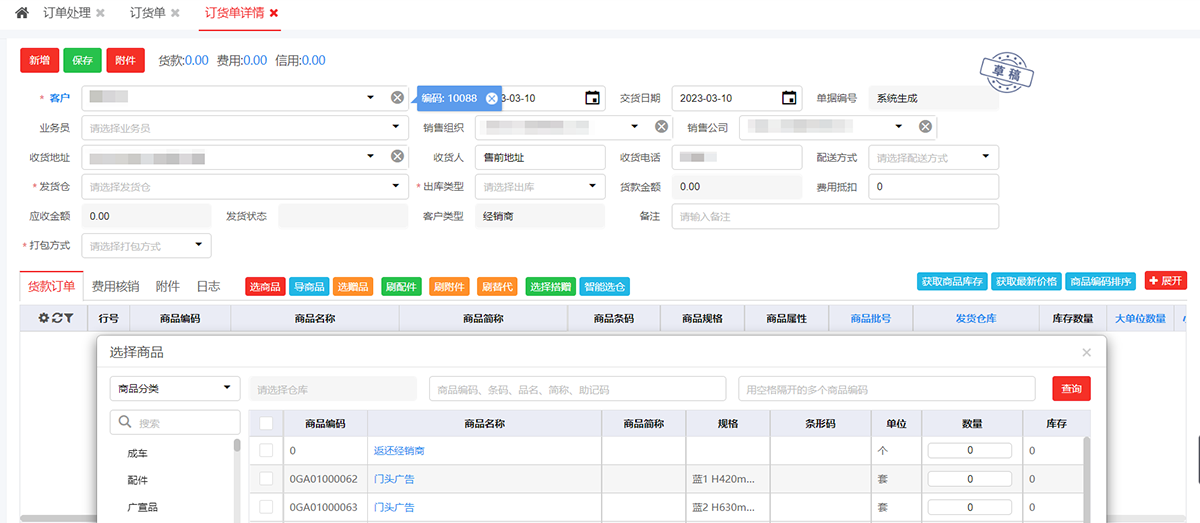Close the 选择商品 dialog
This screenshot has height=523, width=1200.
coord(1087,352)
